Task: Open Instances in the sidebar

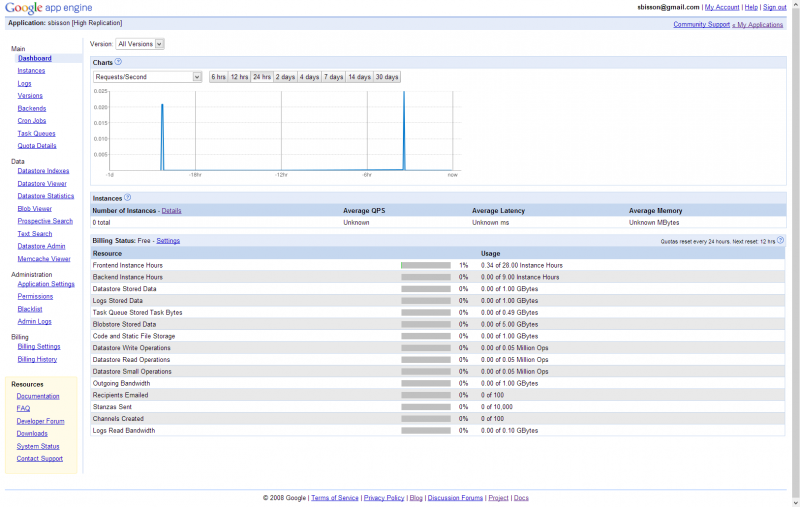Action: pos(31,71)
